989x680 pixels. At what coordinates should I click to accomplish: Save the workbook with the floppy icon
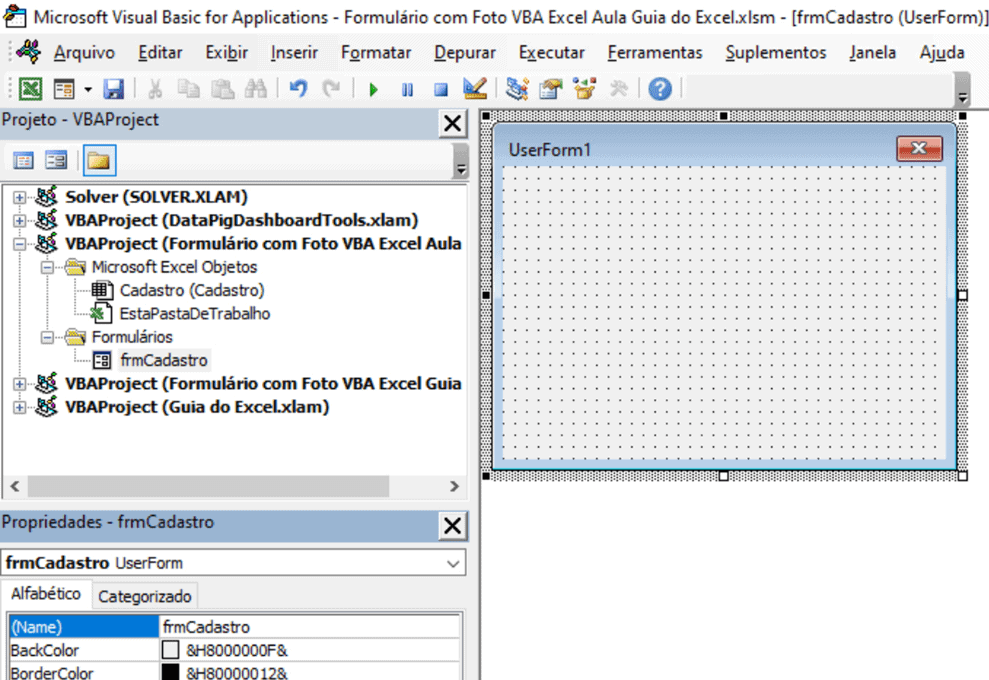(x=114, y=89)
